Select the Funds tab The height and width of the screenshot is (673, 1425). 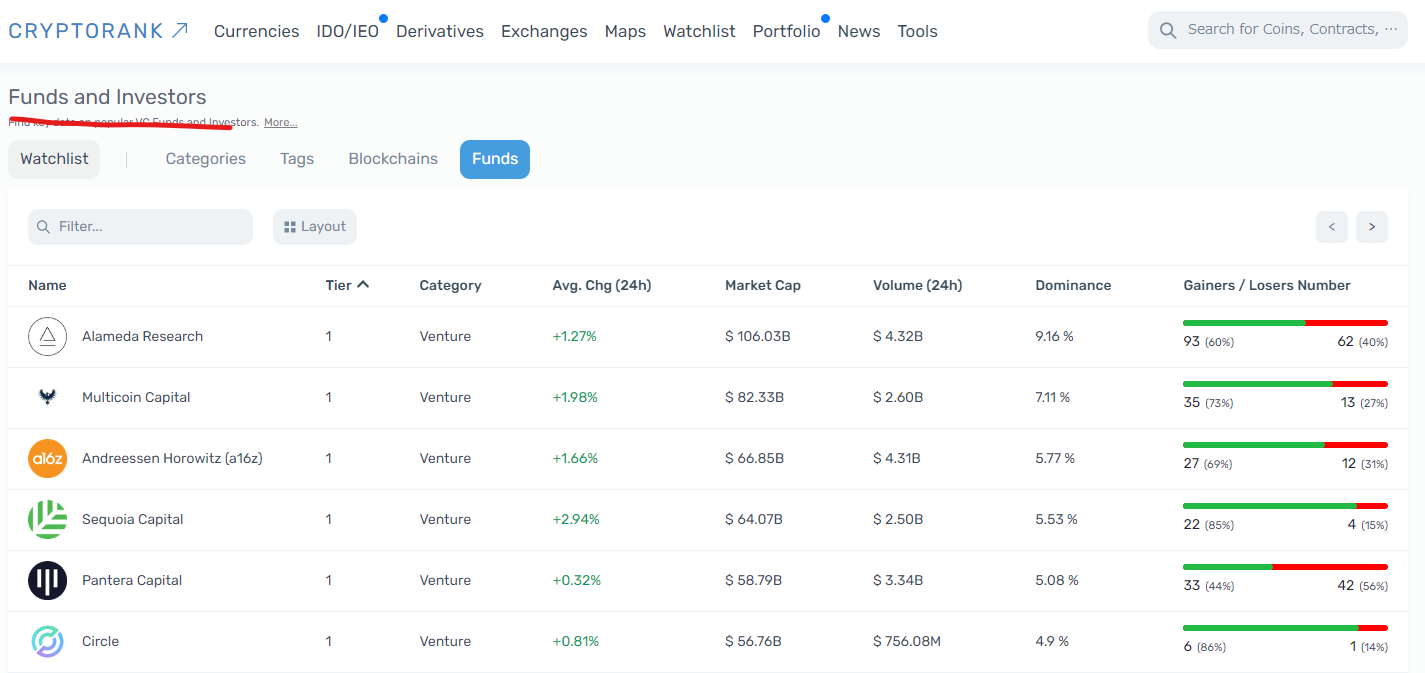[x=495, y=159]
